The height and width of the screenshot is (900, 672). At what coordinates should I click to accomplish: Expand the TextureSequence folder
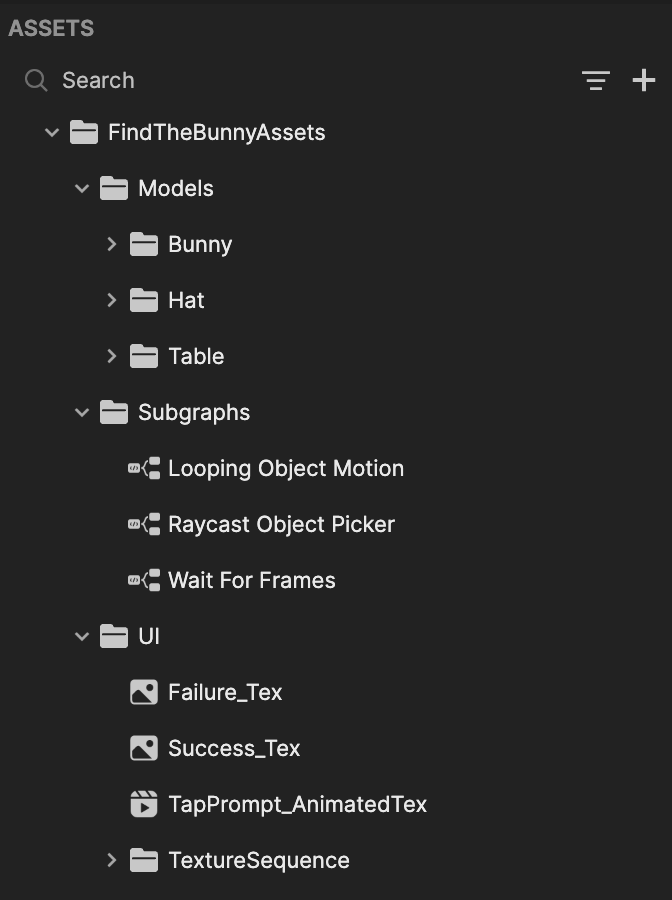(112, 860)
